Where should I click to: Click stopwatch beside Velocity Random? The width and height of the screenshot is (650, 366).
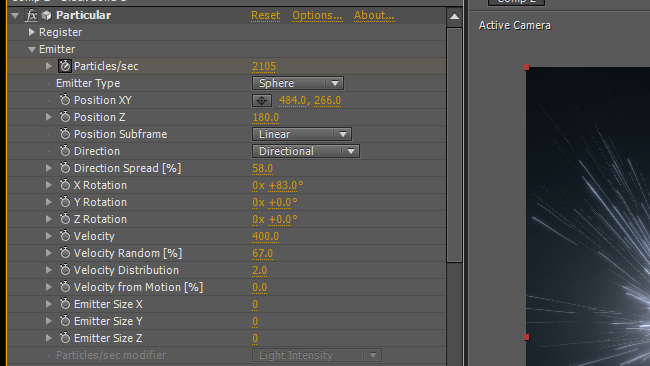[65, 253]
